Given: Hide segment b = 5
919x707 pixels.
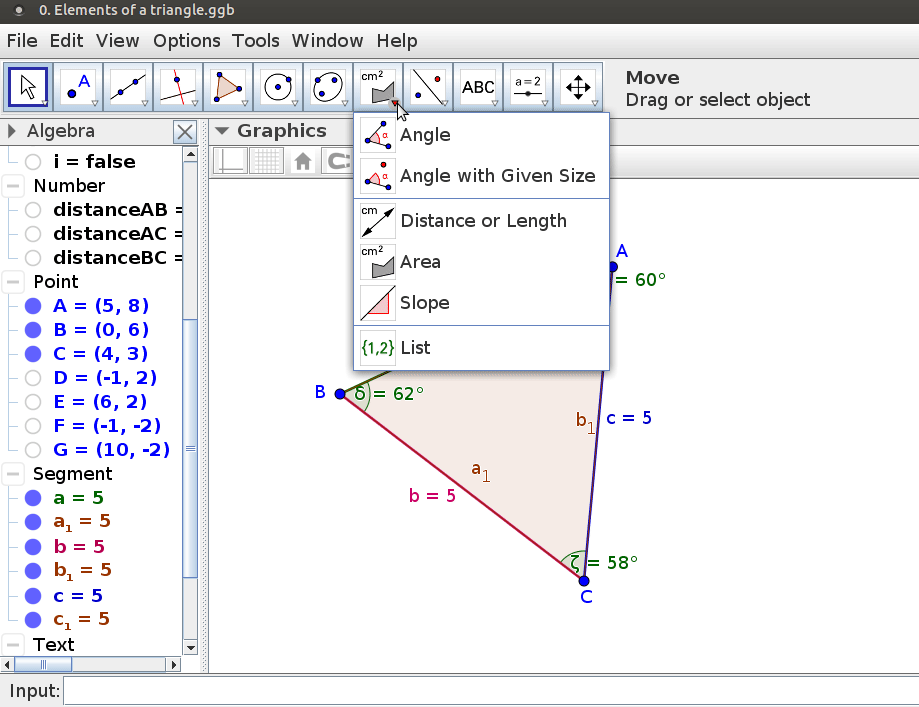Looking at the screenshot, I should pyautogui.click(x=33, y=547).
